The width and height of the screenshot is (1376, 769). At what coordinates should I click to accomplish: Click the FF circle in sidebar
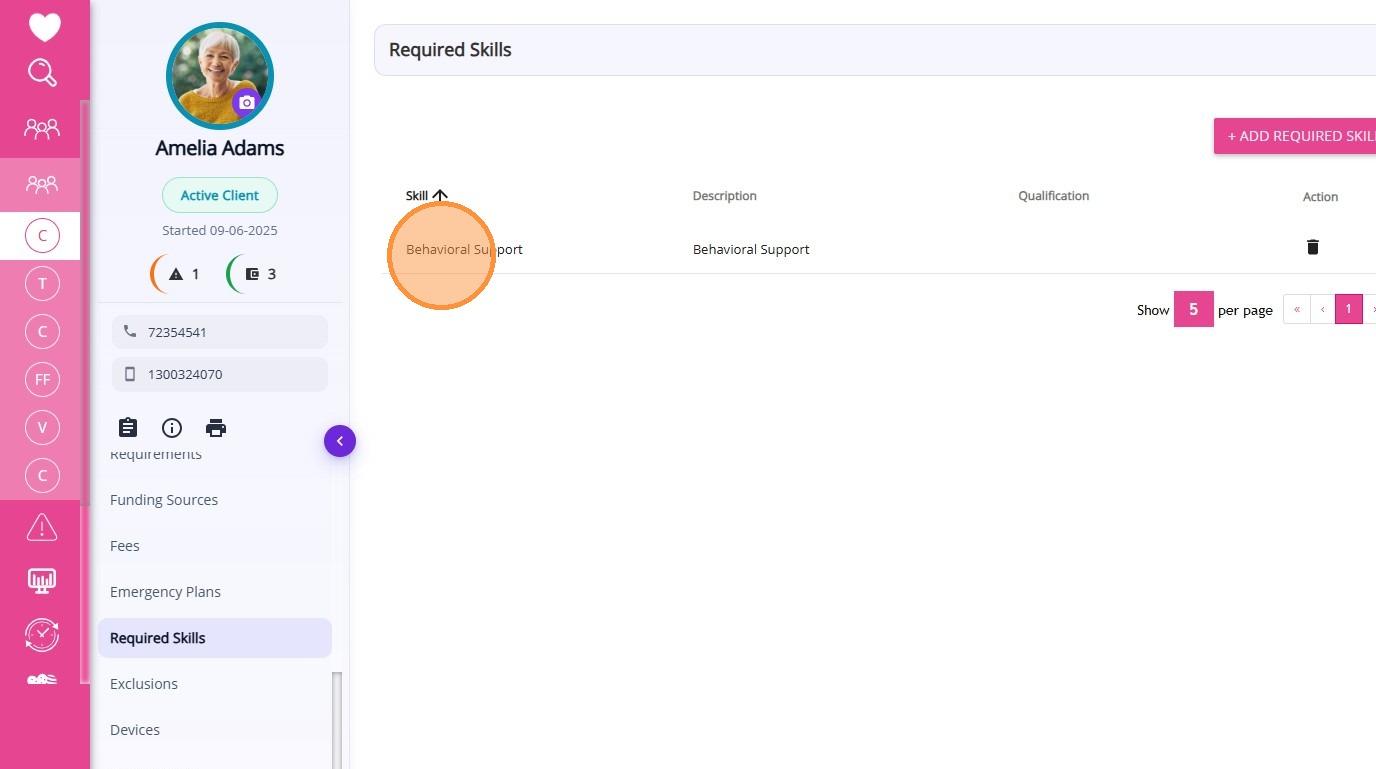[42, 380]
